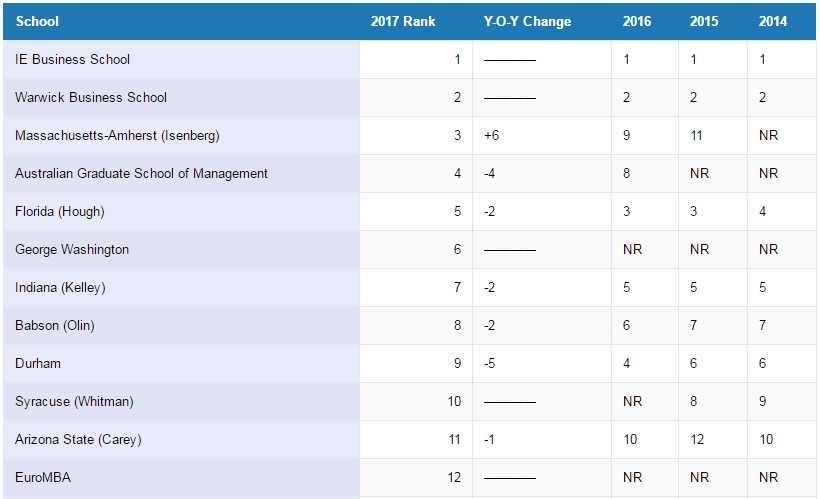Click 2014 NR in EuroMBA row
Viewport: 820px width, 499px height.
pyautogui.click(x=769, y=478)
